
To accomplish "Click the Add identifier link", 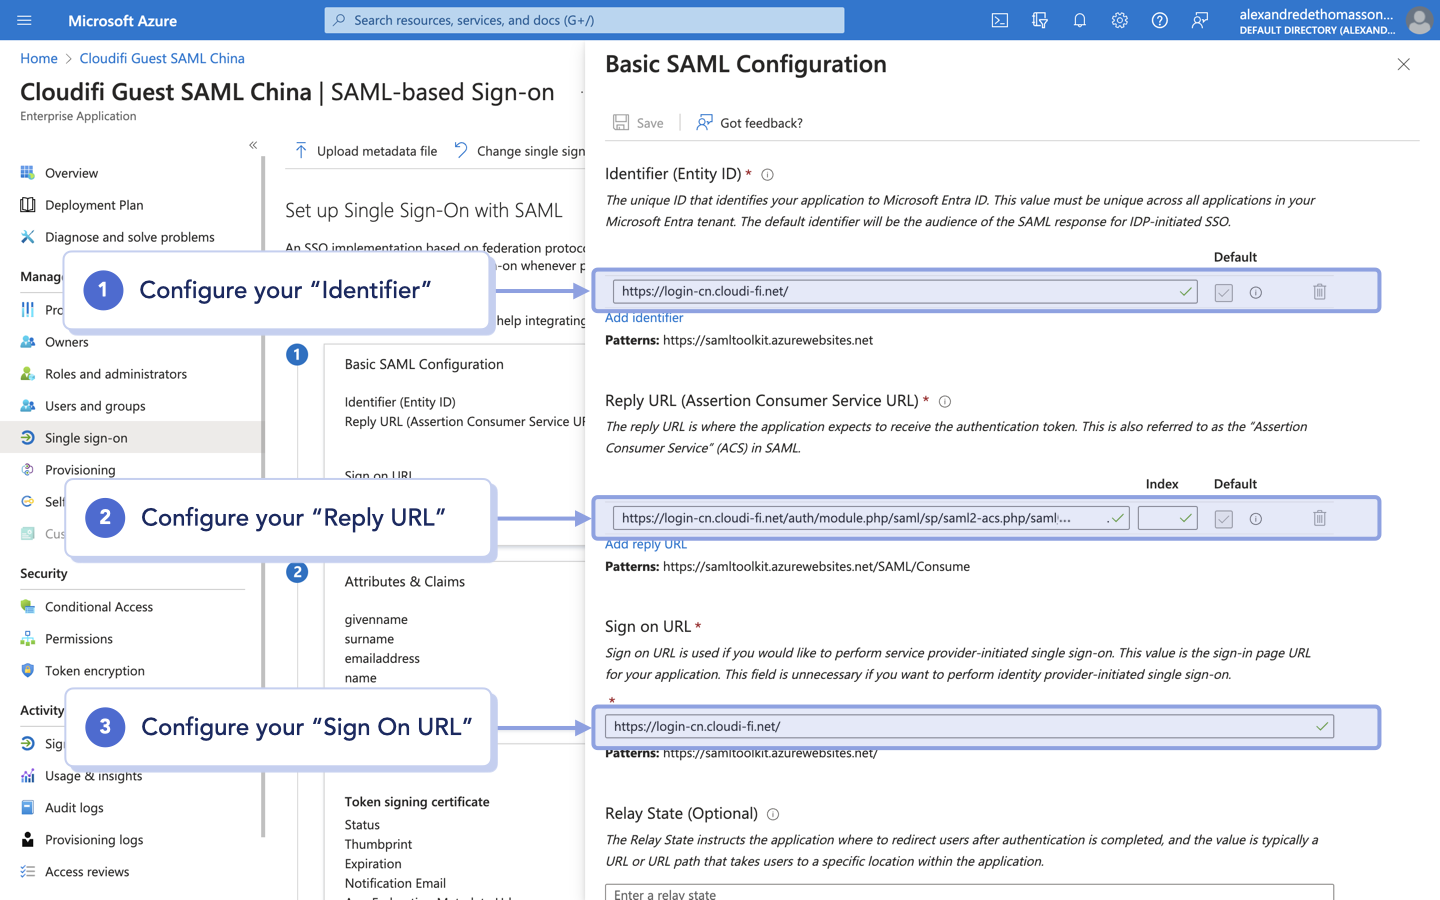I will (644, 317).
